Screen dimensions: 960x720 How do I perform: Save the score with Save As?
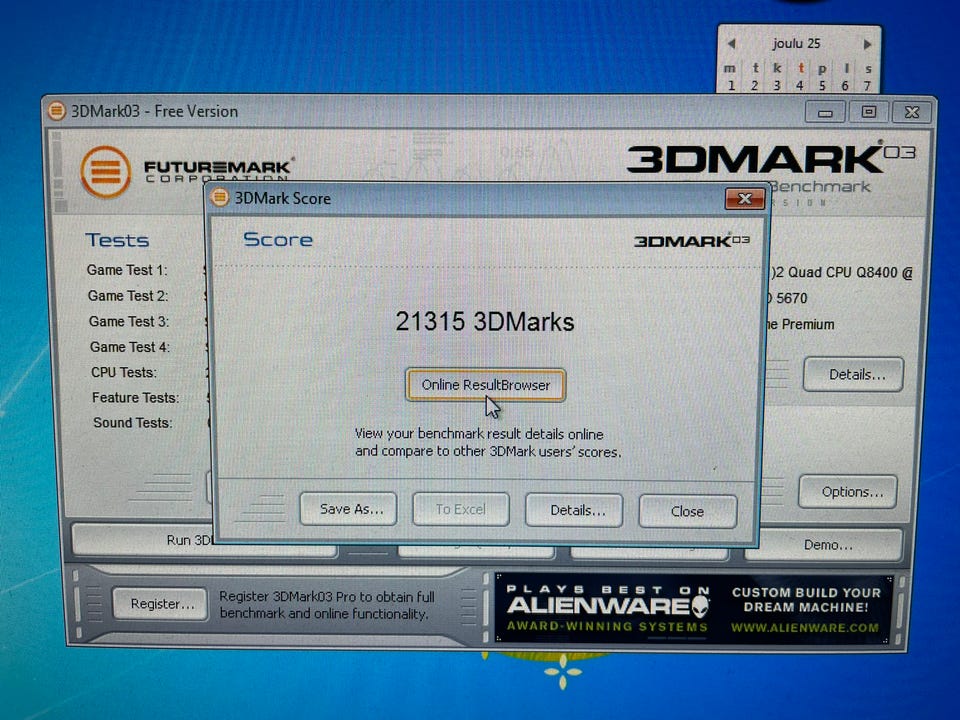point(348,509)
